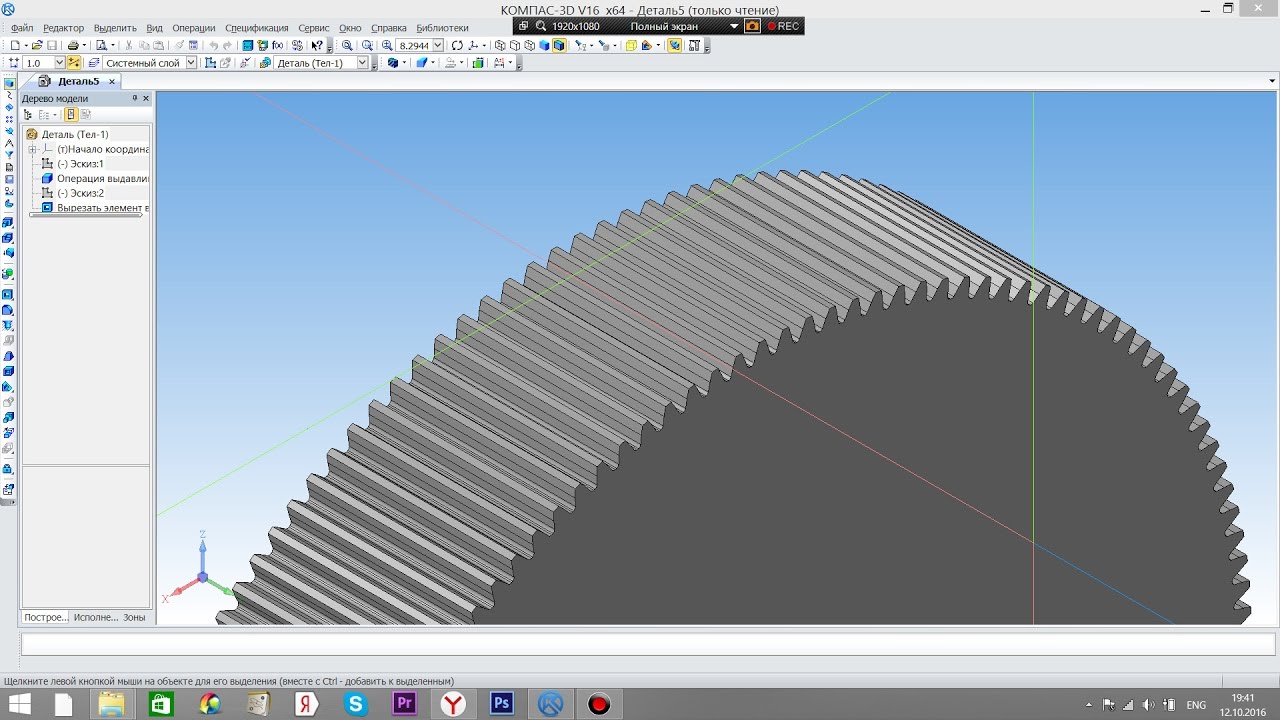Click the model tree horizontal scrollbar
The height and width of the screenshot is (720, 1280).
[x=88, y=215]
